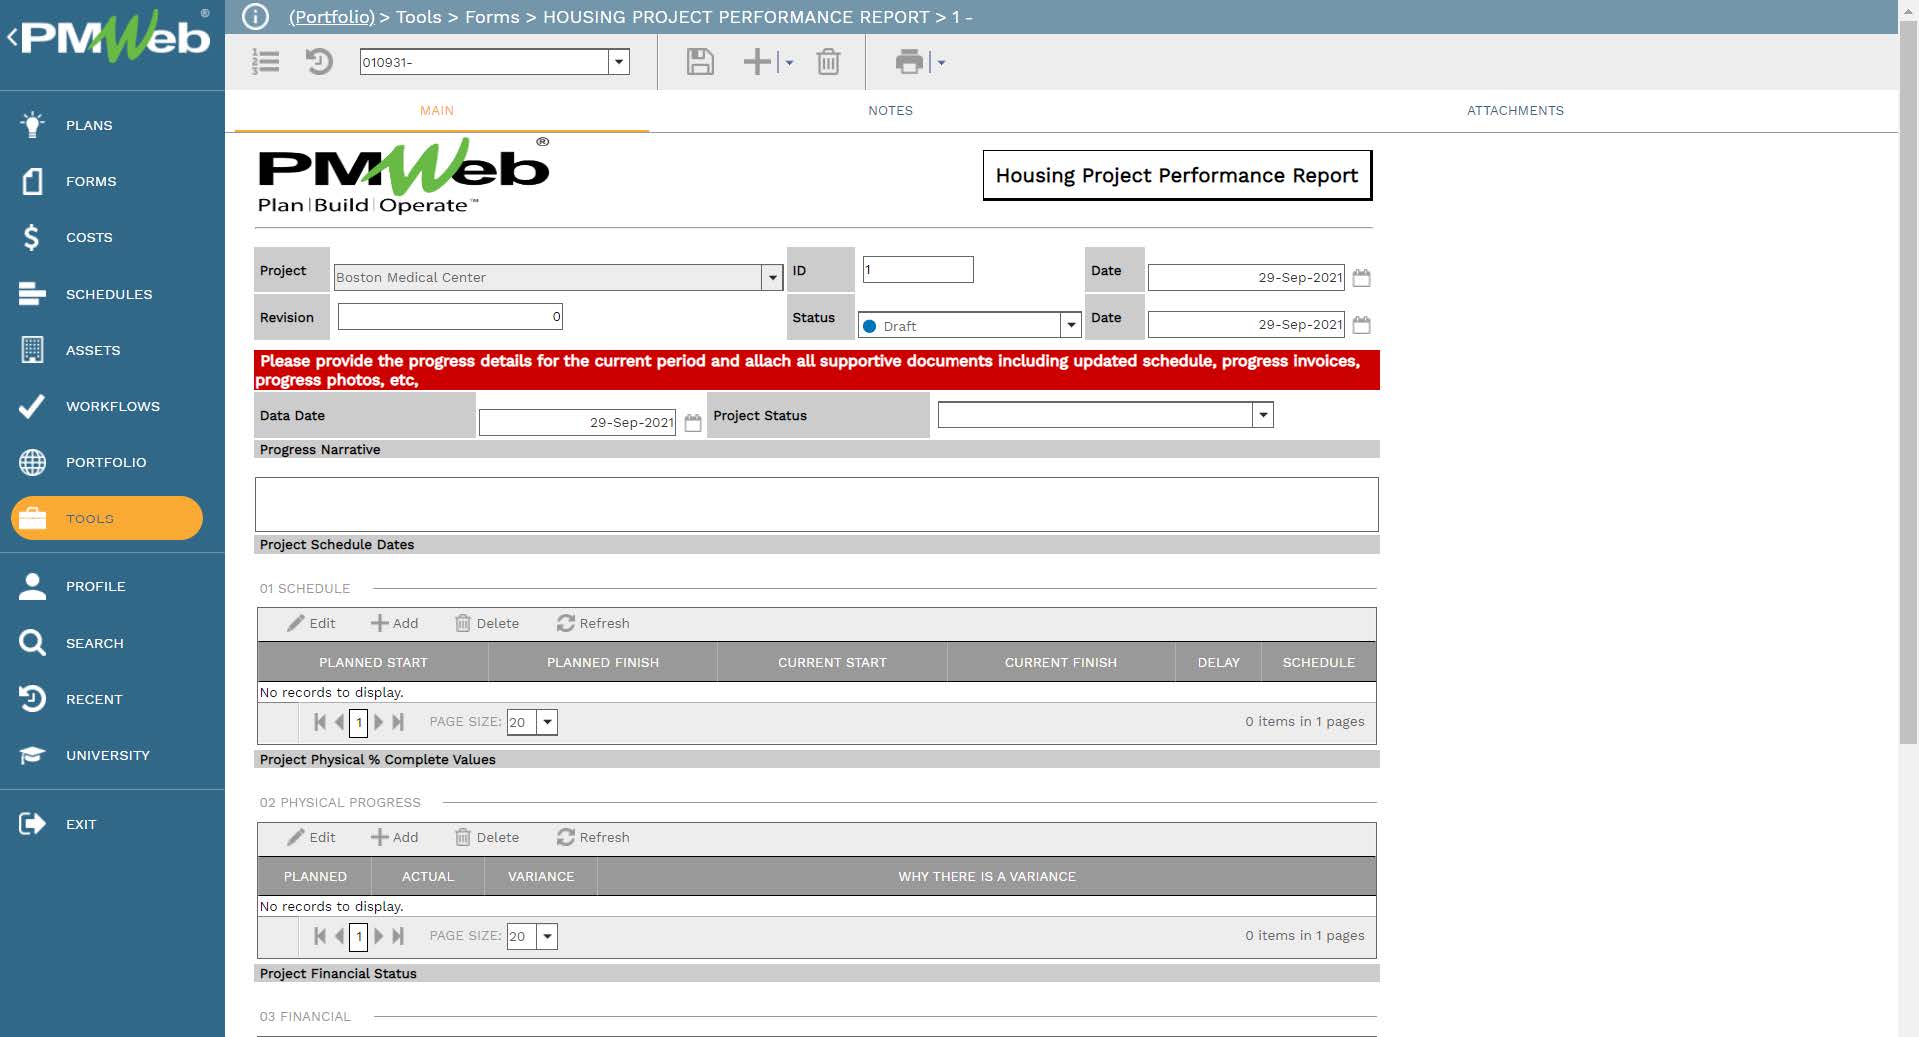Image resolution: width=1919 pixels, height=1037 pixels.
Task: Expand the print options dropdown arrow
Action: [x=941, y=63]
